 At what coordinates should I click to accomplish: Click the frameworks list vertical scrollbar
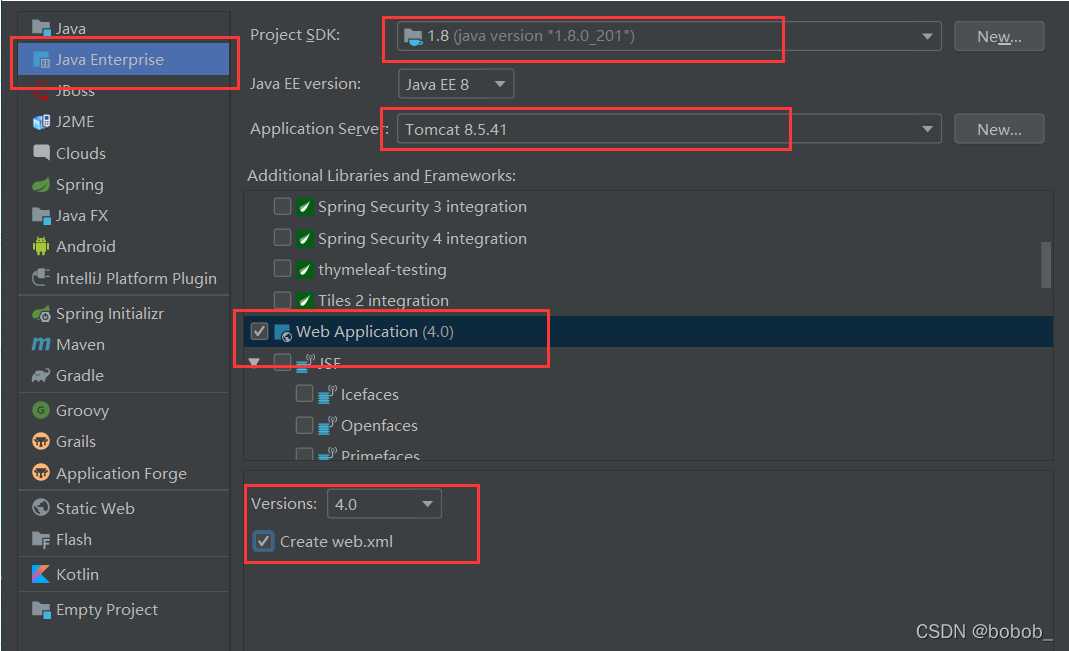pyautogui.click(x=1046, y=264)
